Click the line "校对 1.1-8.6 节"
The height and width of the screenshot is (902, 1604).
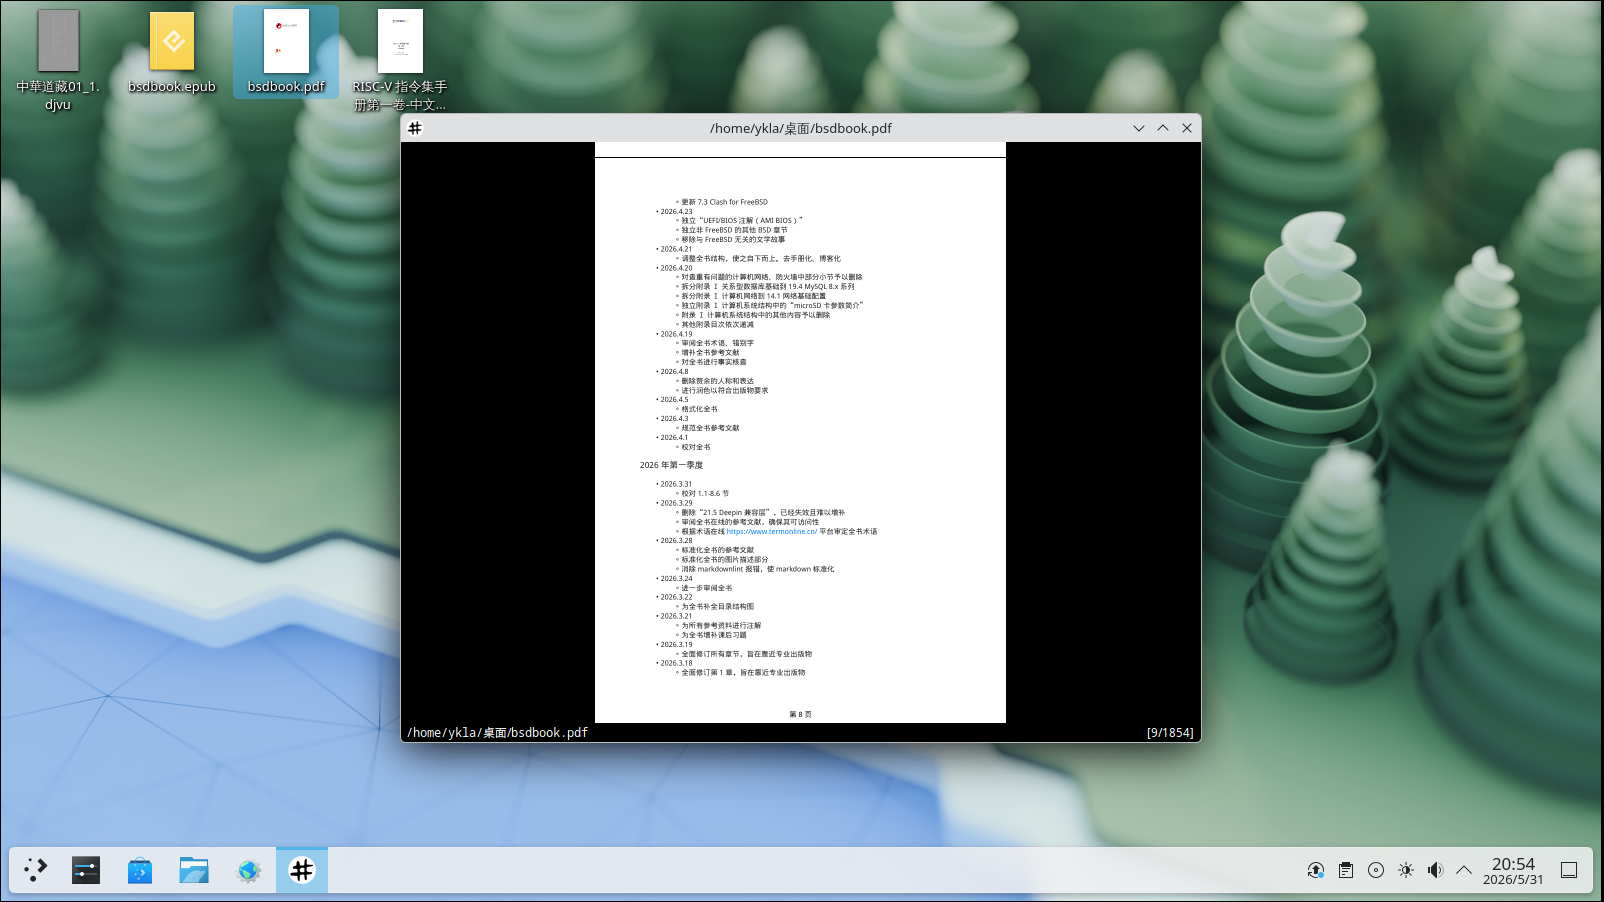pyautogui.click(x=705, y=494)
